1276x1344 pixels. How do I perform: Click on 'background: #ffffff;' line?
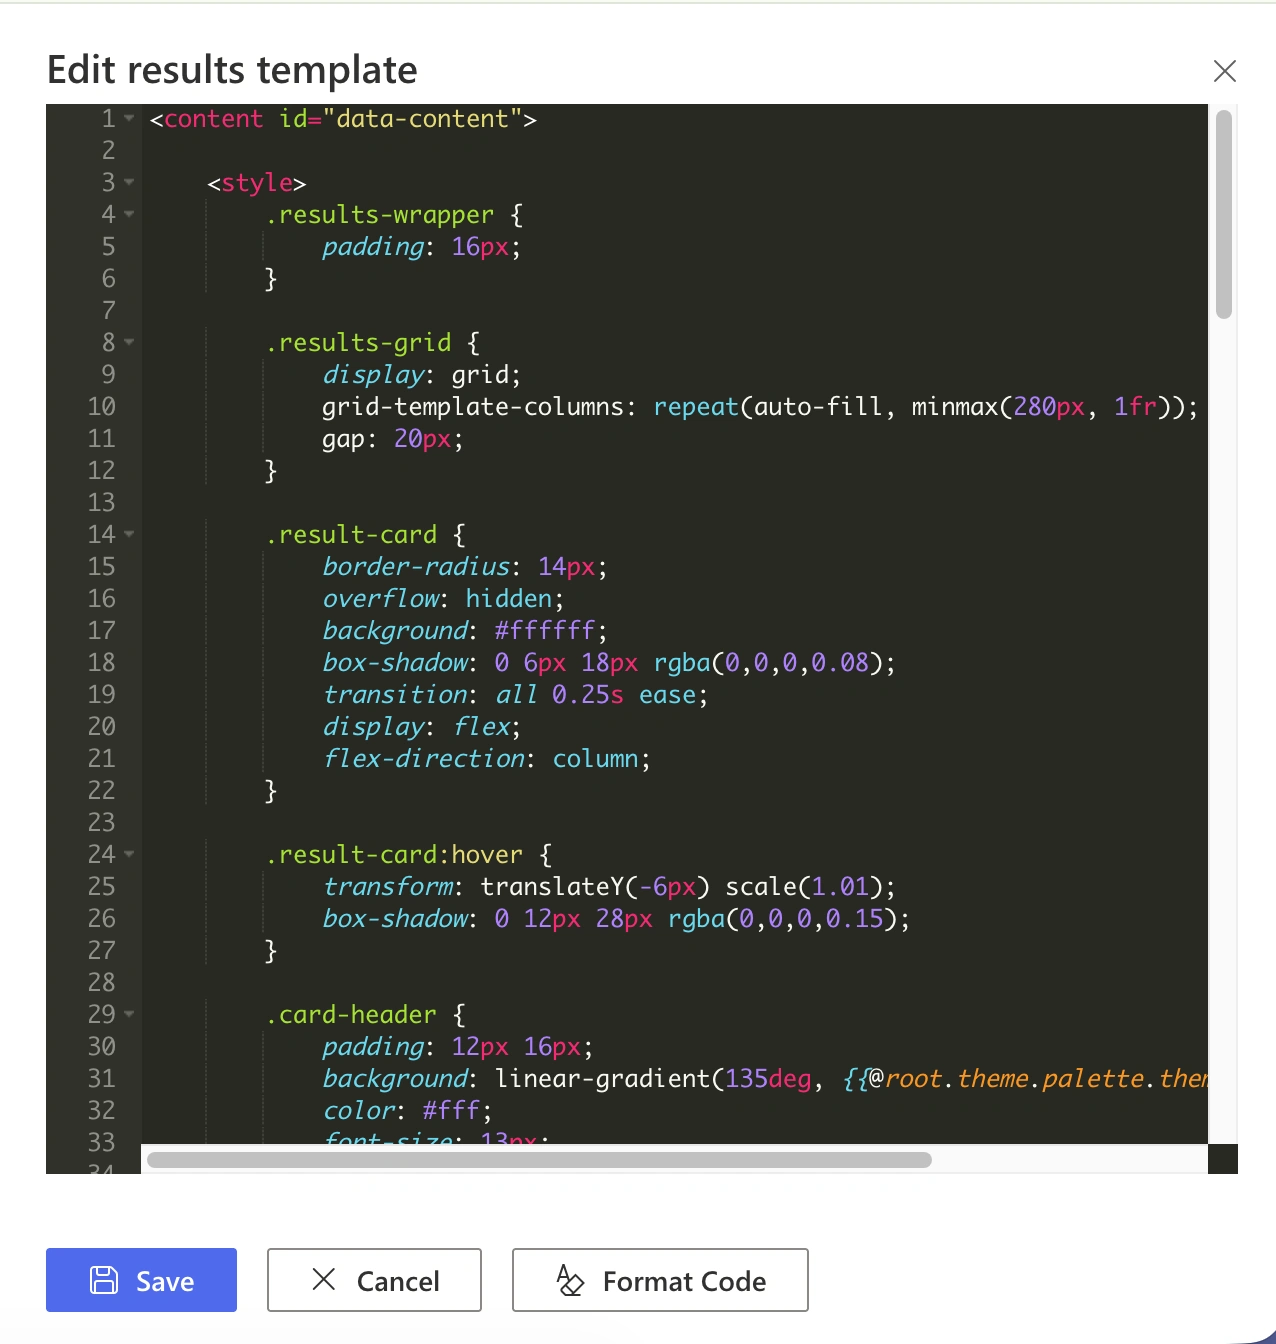pos(464,631)
